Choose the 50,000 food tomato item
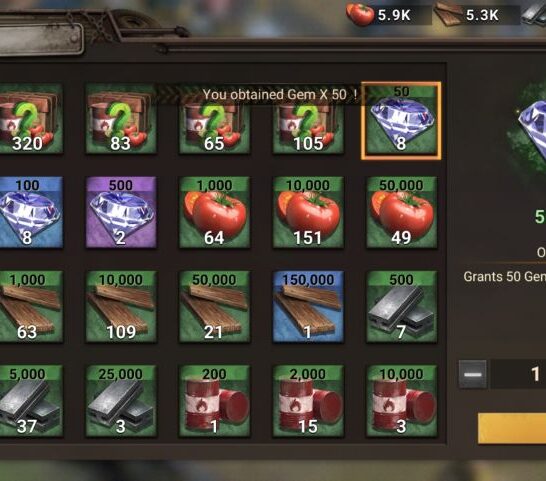This screenshot has height=481, width=546. pyautogui.click(x=401, y=212)
